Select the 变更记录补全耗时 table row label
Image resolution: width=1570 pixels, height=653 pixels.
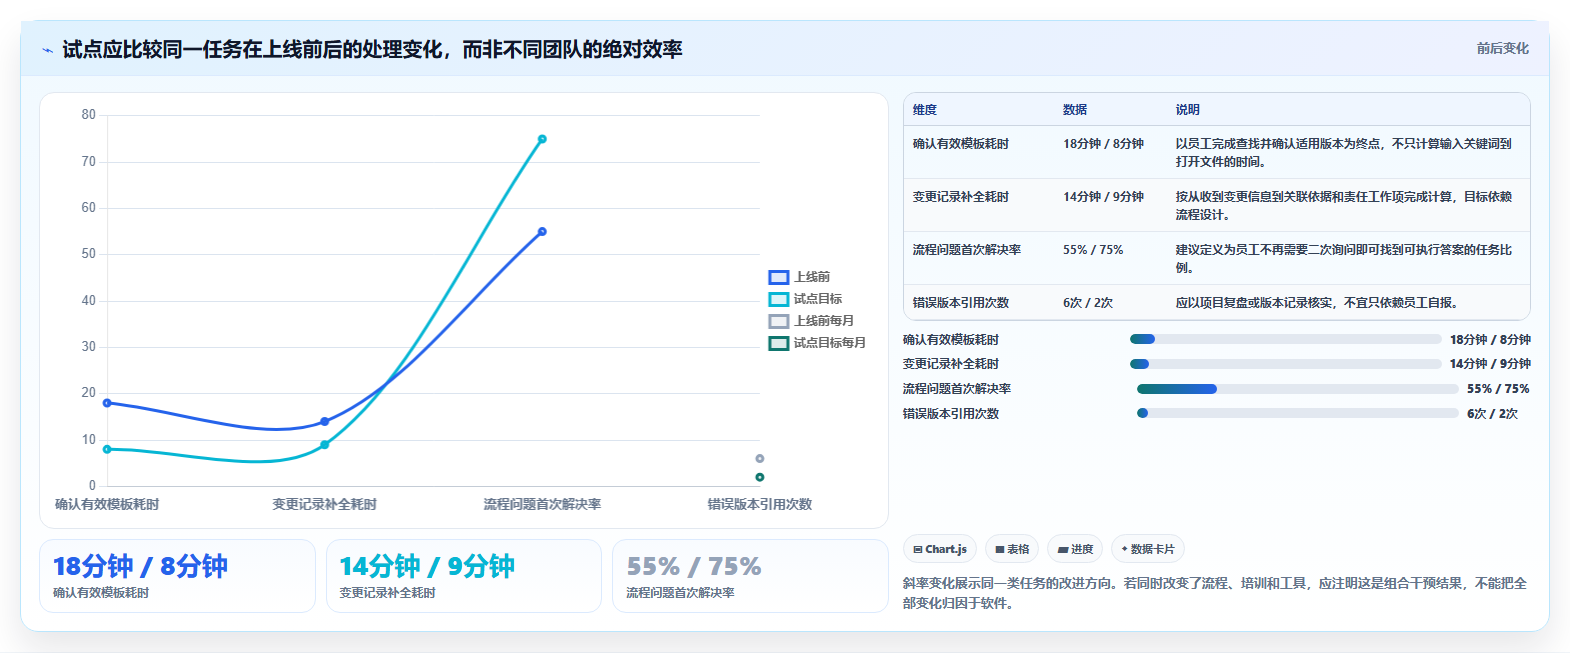pos(961,197)
